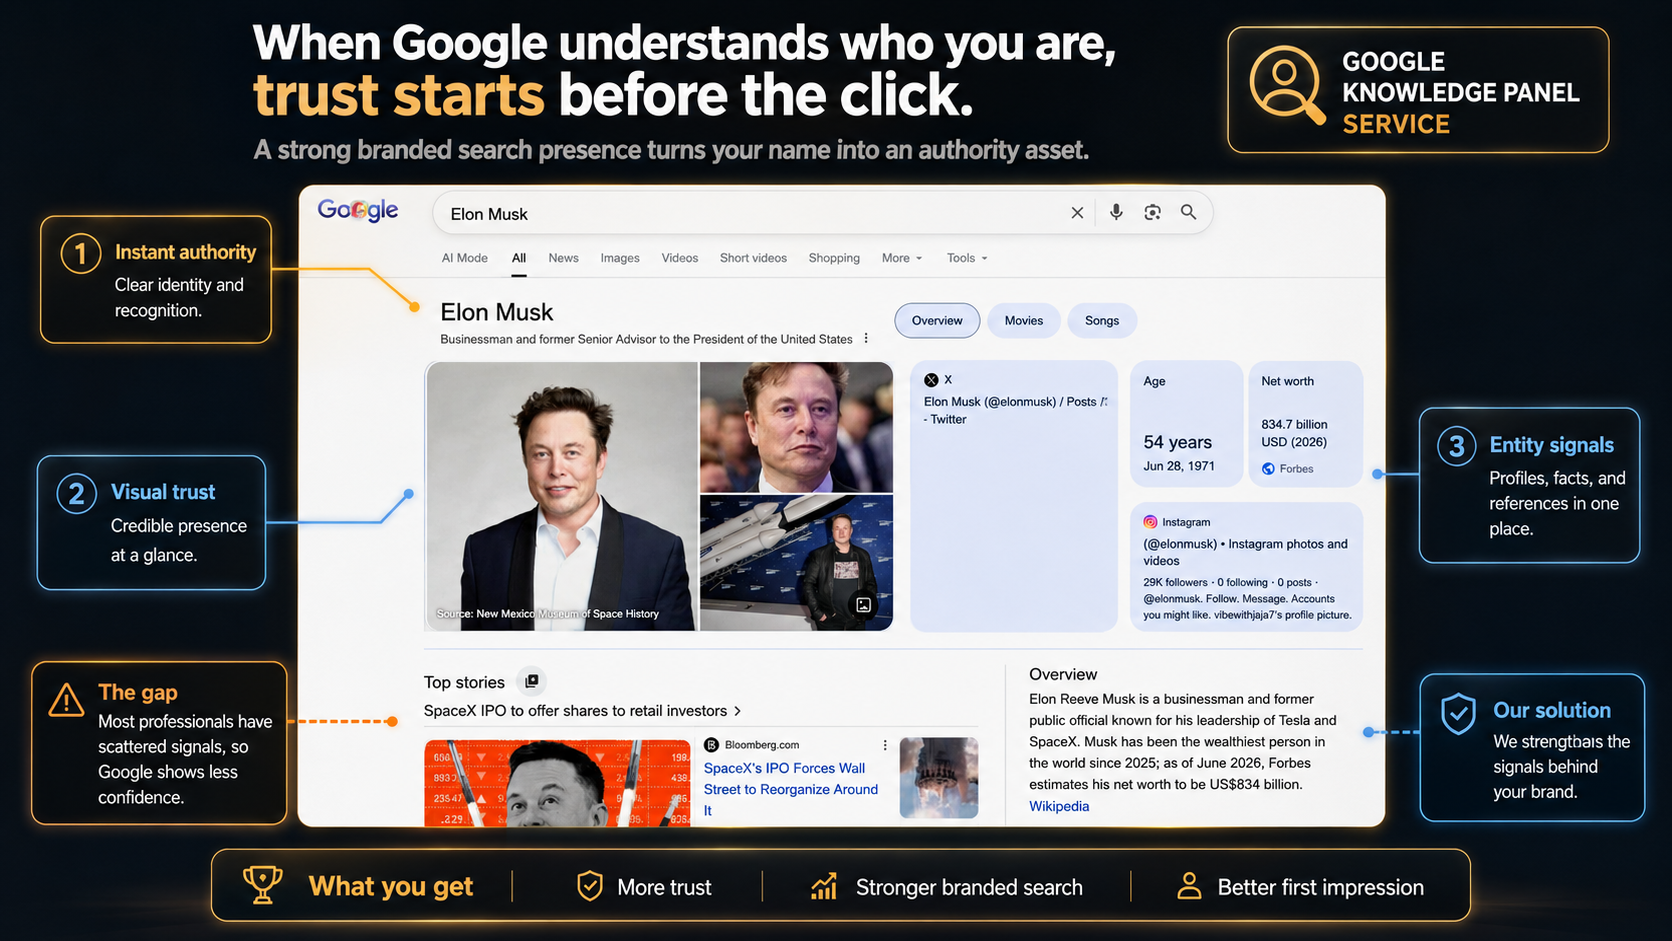Click the 'Businessman and former Senior Advisor' subtitle

point(646,339)
